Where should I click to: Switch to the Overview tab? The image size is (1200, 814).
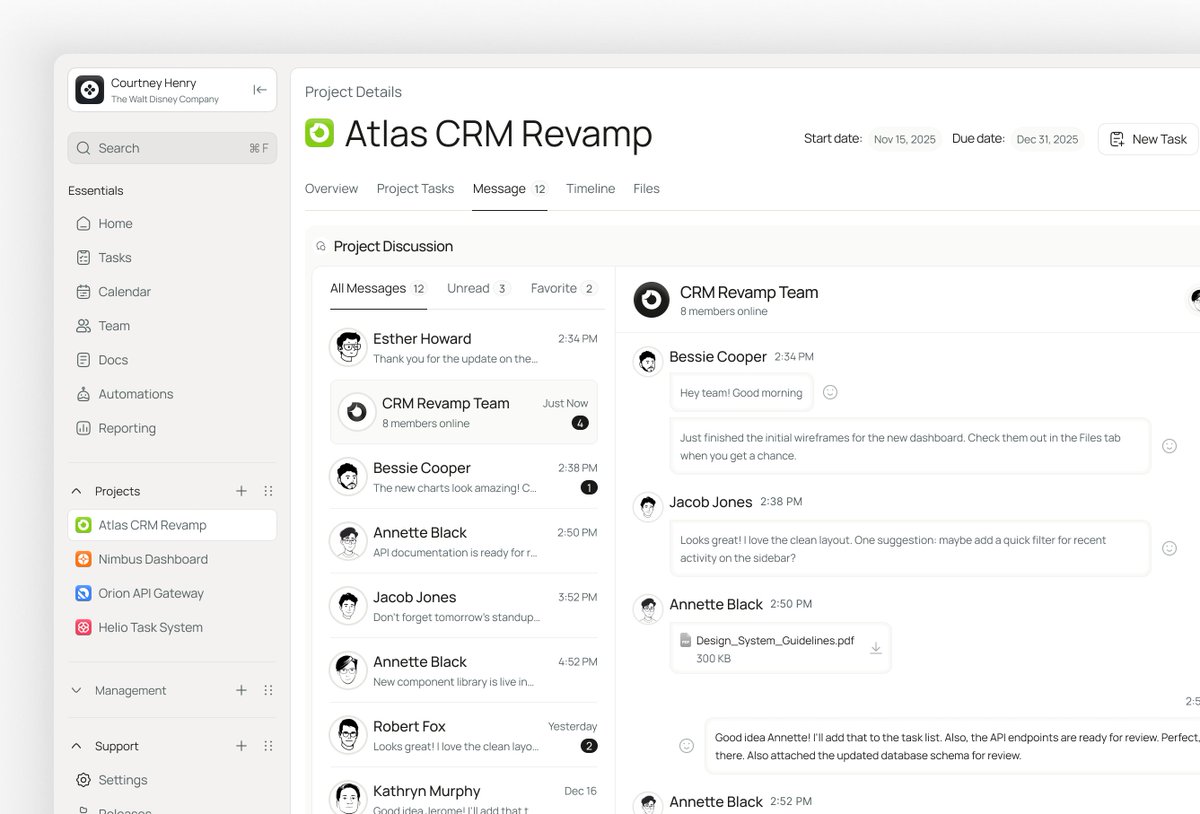tap(331, 189)
